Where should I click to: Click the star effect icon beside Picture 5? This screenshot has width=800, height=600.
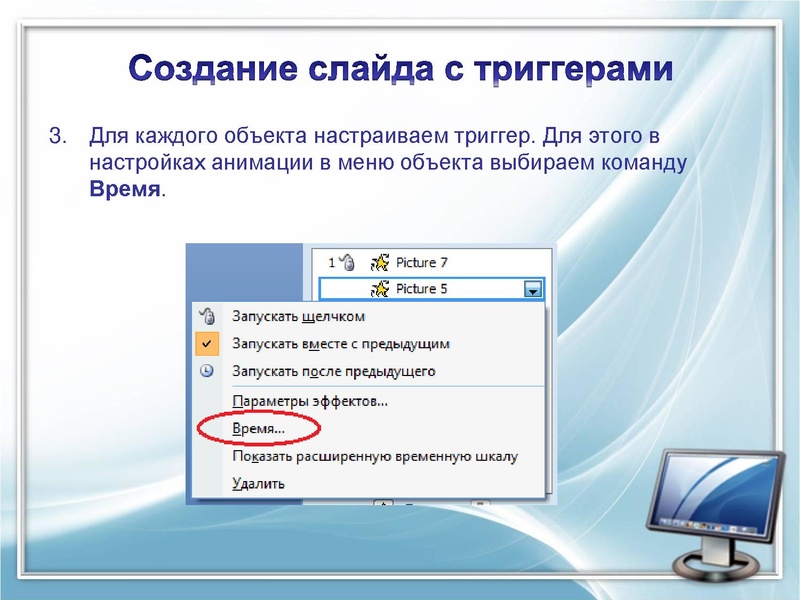(382, 288)
